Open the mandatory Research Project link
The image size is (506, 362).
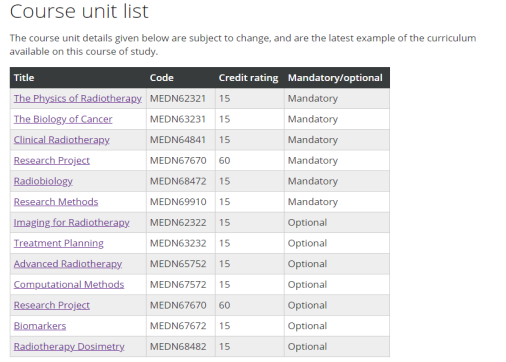click(x=52, y=161)
